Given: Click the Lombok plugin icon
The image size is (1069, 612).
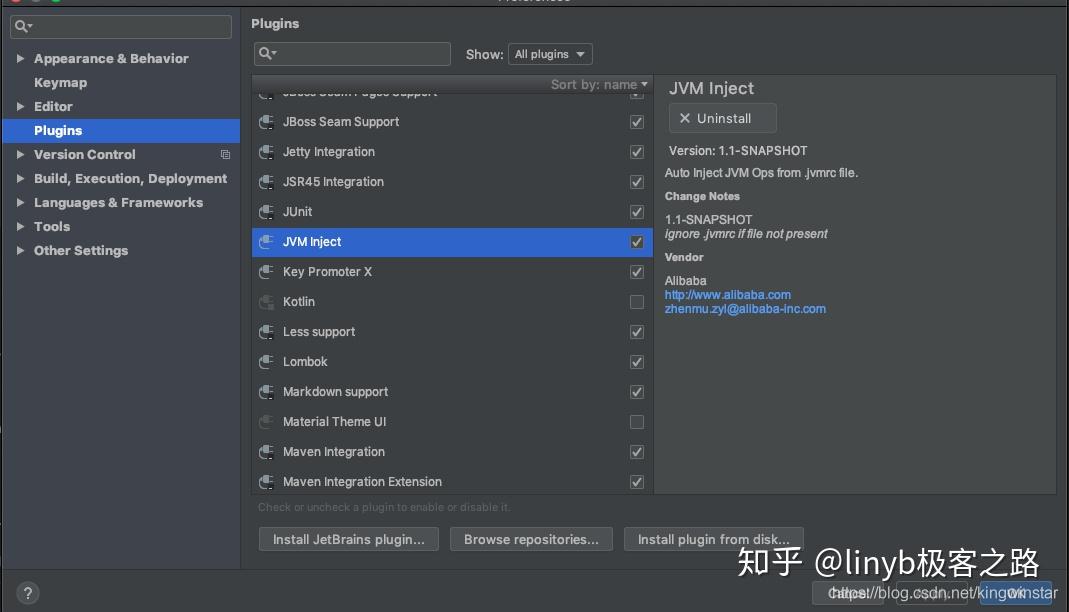Looking at the screenshot, I should tap(267, 362).
